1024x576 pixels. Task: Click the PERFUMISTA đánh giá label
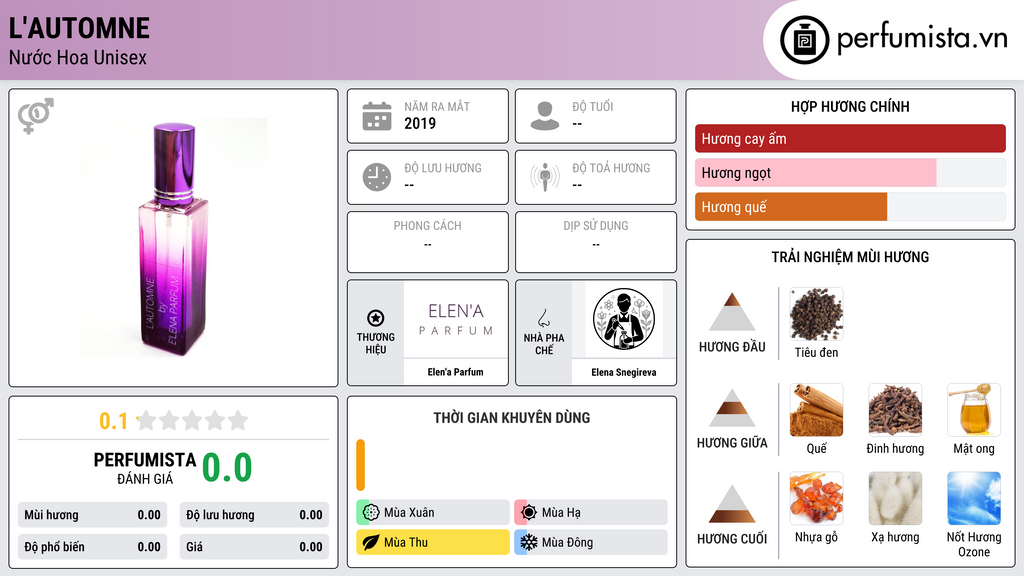tap(145, 468)
